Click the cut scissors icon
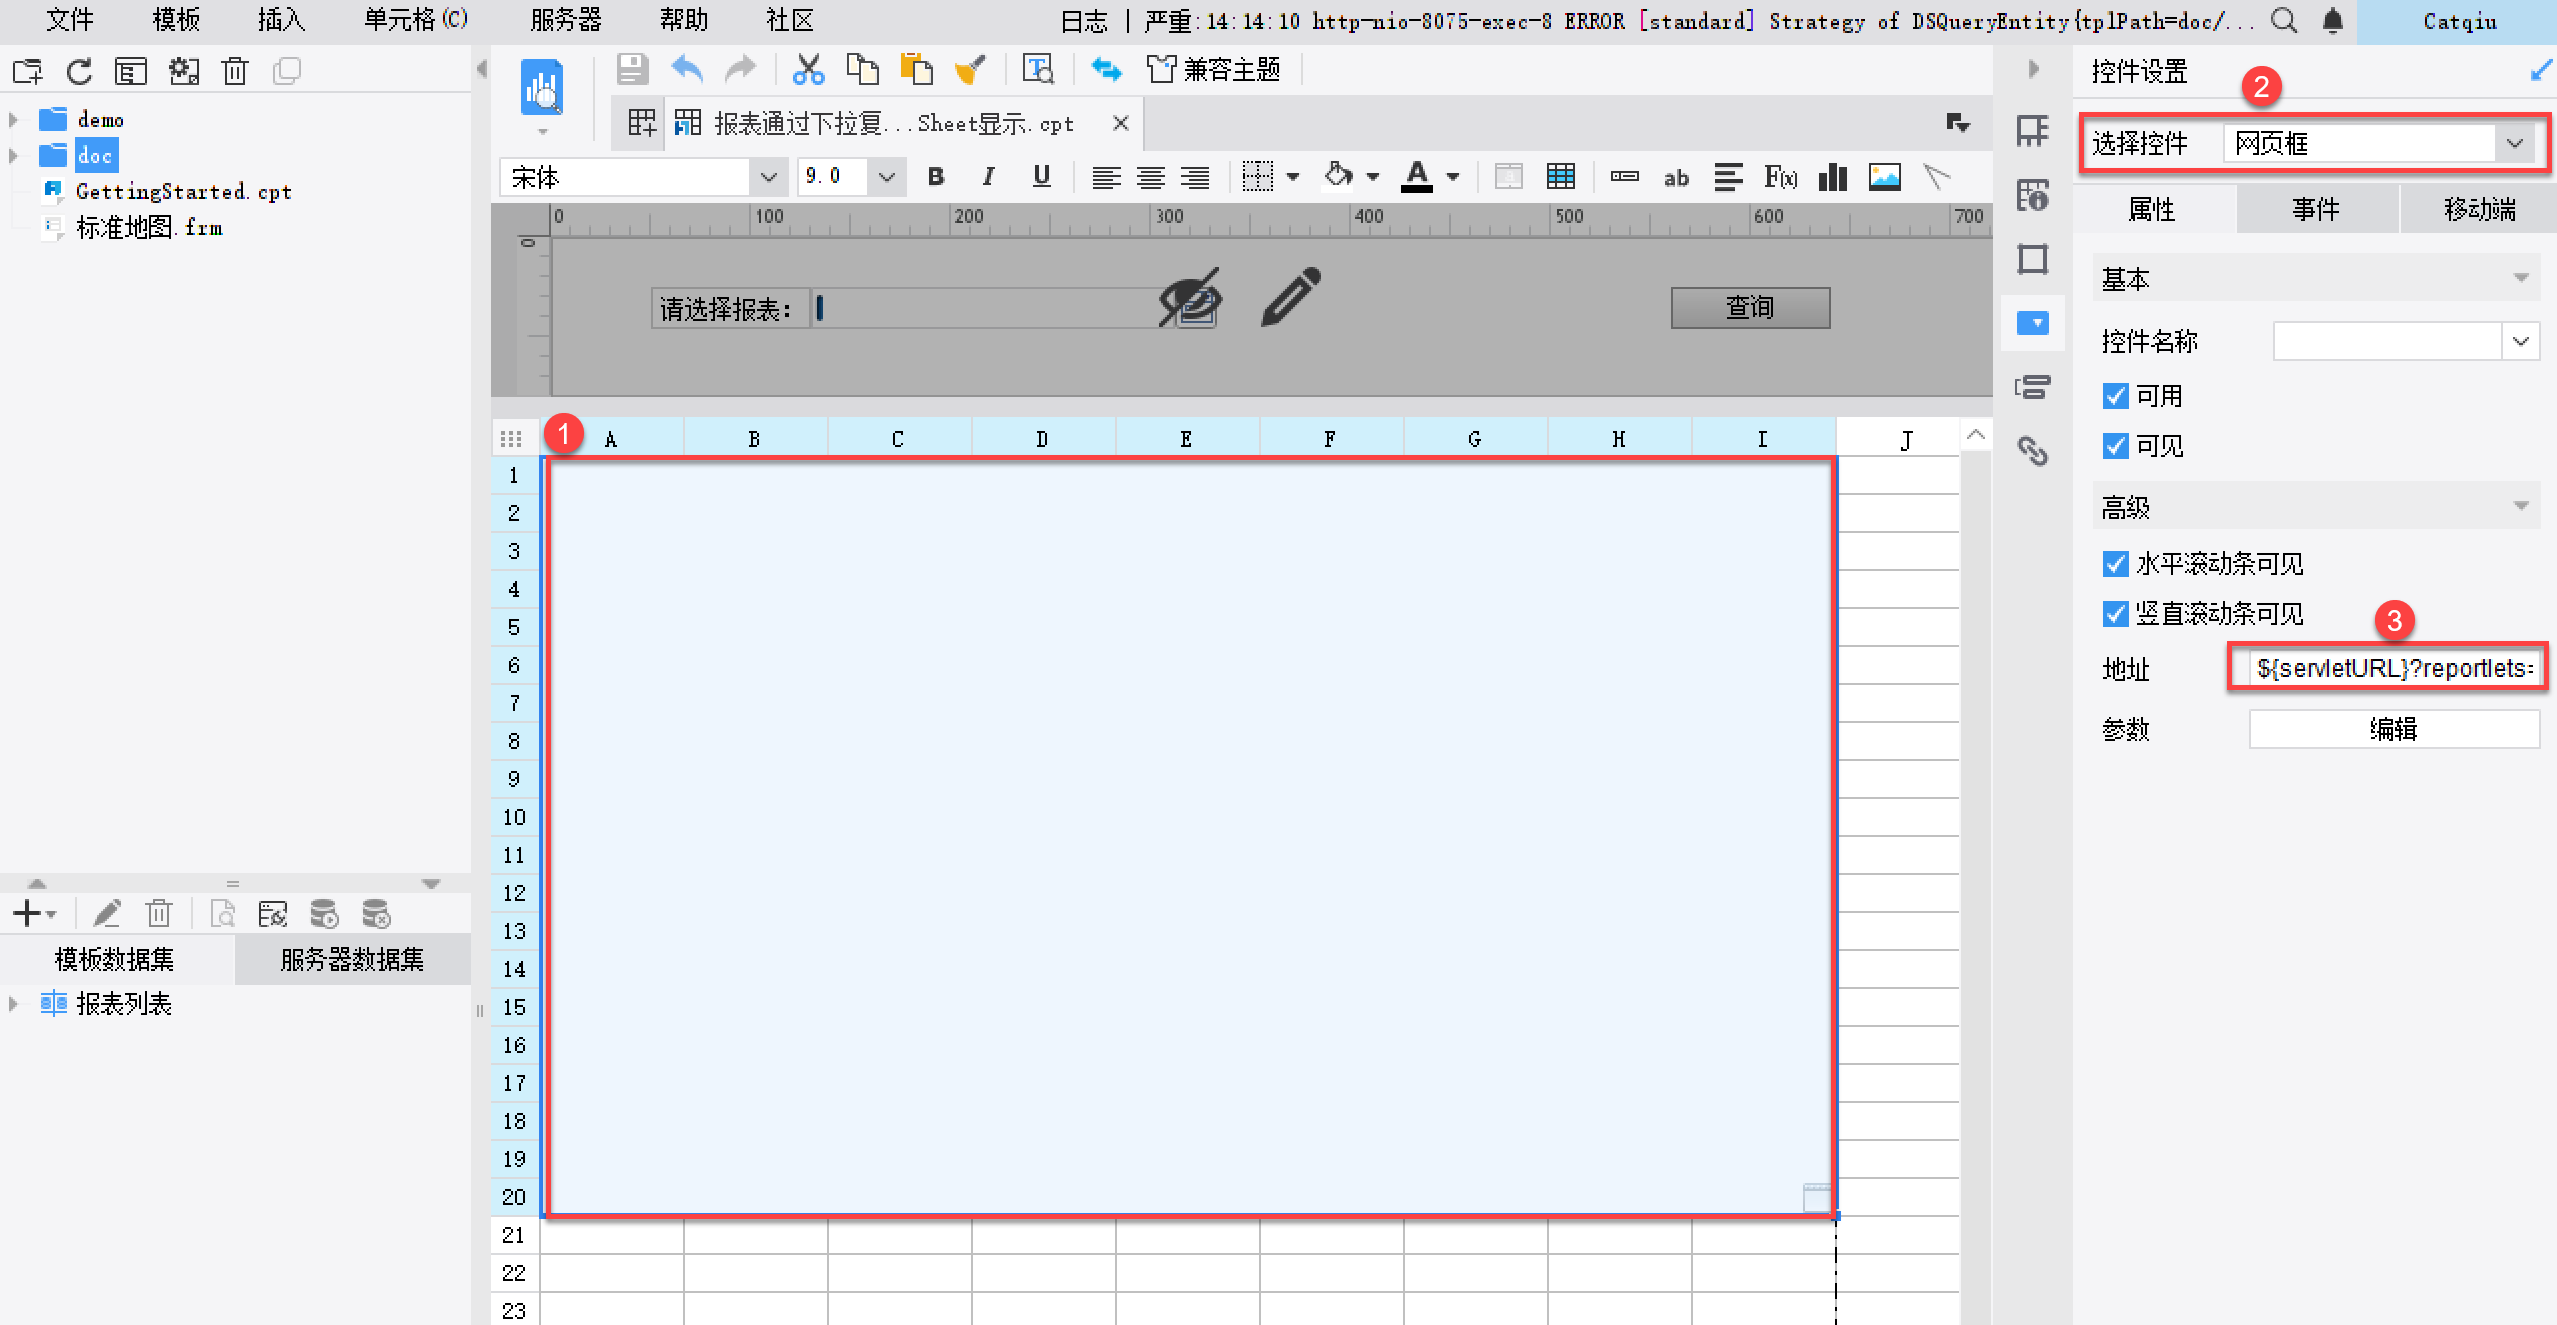 coord(808,70)
